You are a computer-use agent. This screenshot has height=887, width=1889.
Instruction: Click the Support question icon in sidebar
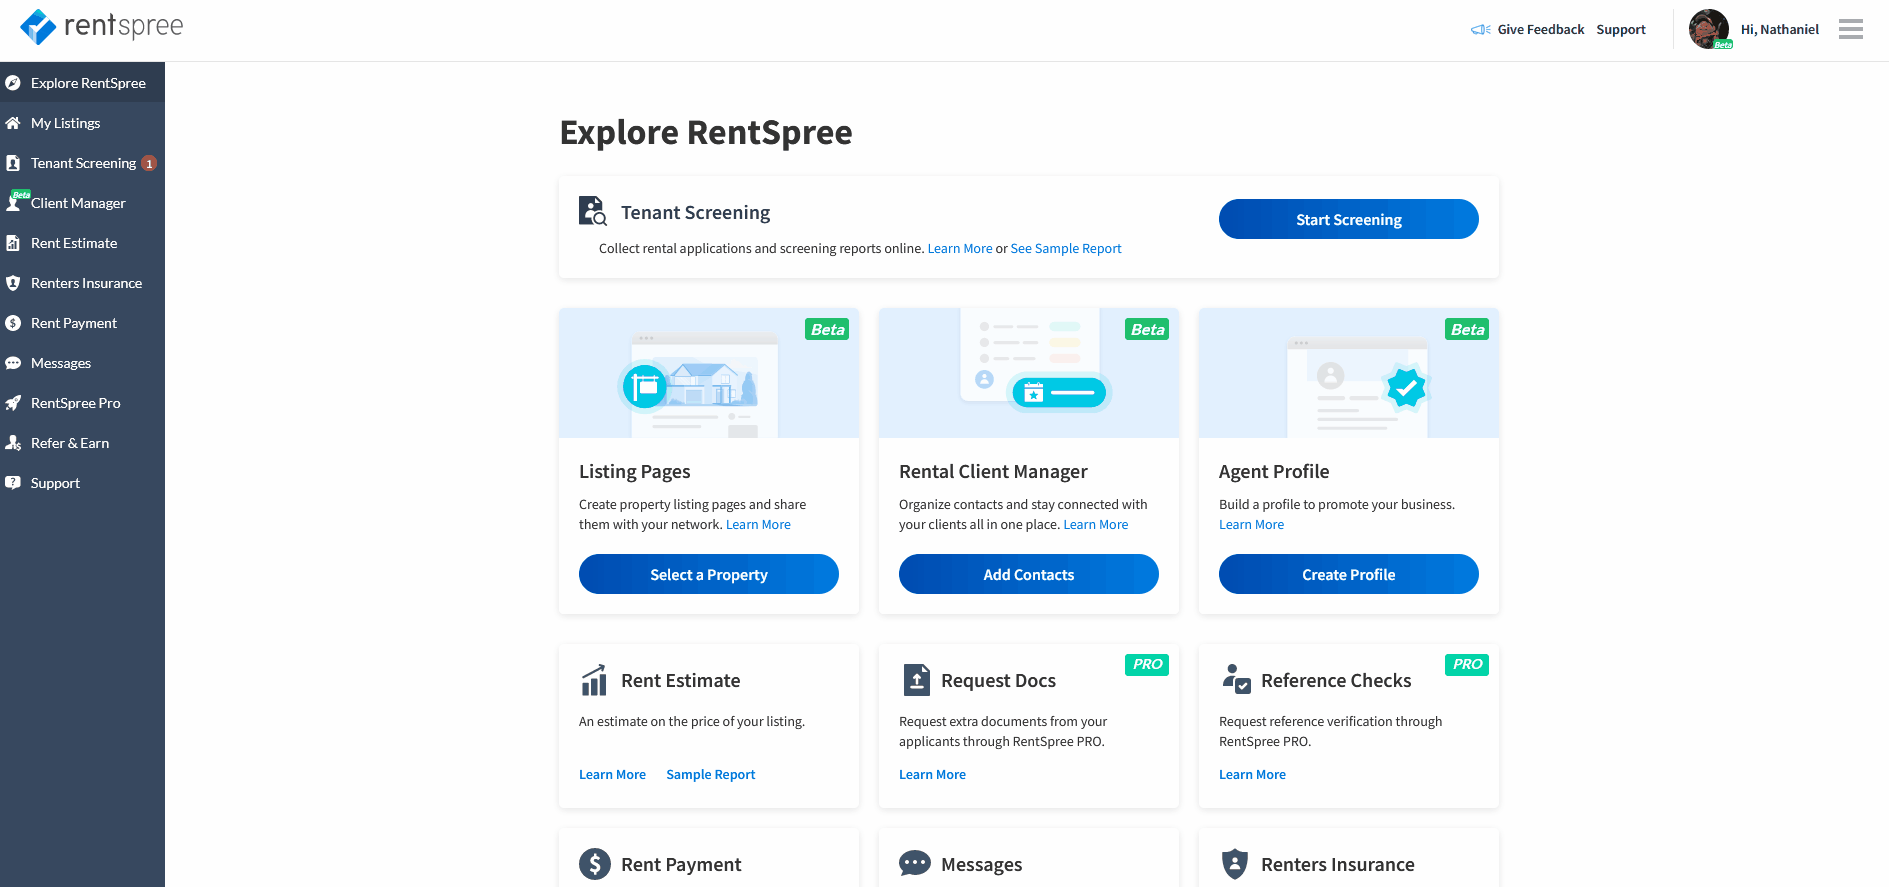coord(13,483)
